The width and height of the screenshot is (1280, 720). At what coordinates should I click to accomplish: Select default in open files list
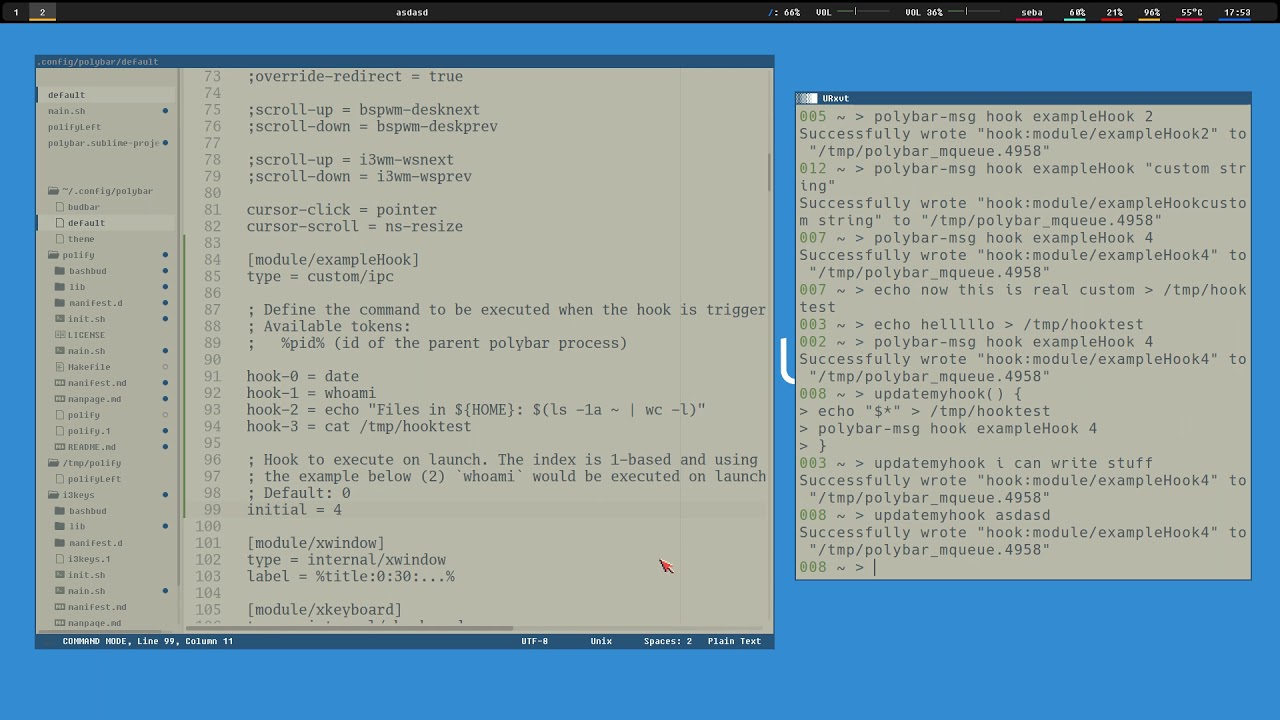pos(66,95)
